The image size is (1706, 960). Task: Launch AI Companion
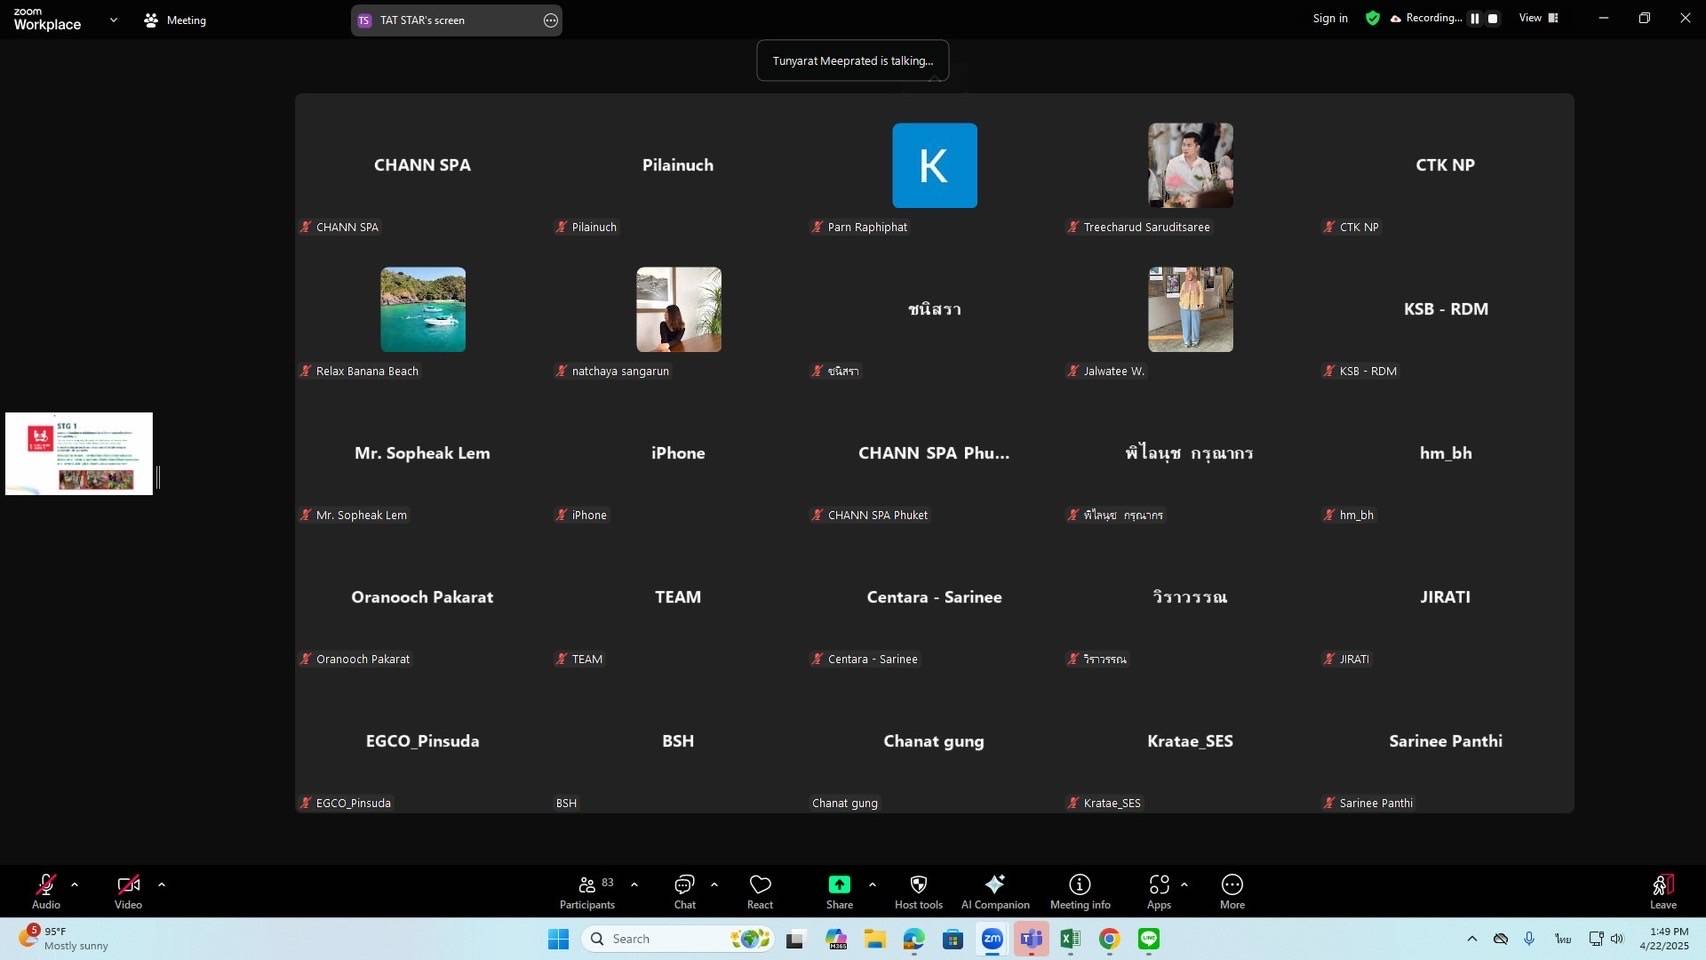pos(995,892)
